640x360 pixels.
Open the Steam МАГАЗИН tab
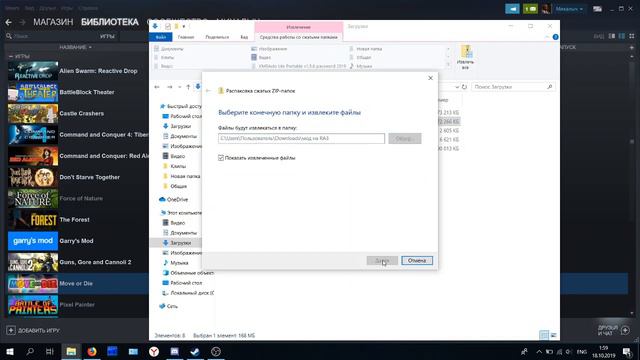[x=53, y=22]
